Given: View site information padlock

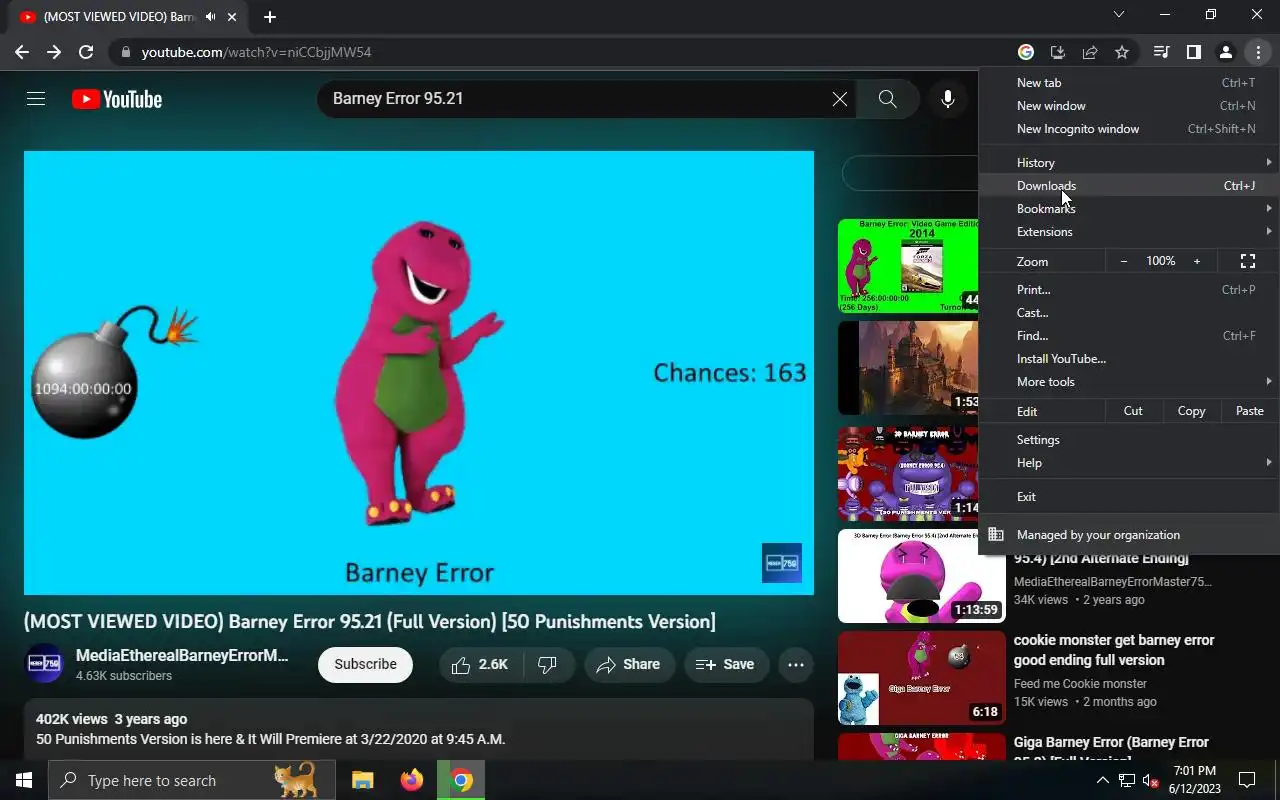Looking at the screenshot, I should click(x=125, y=52).
